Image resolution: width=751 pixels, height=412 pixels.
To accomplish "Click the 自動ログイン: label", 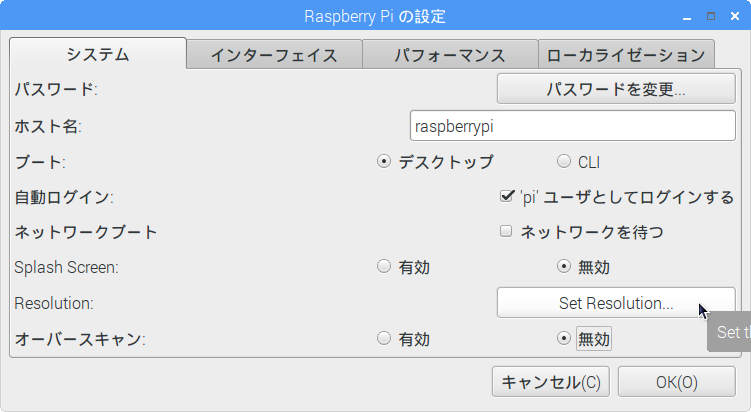I will click(64, 197).
